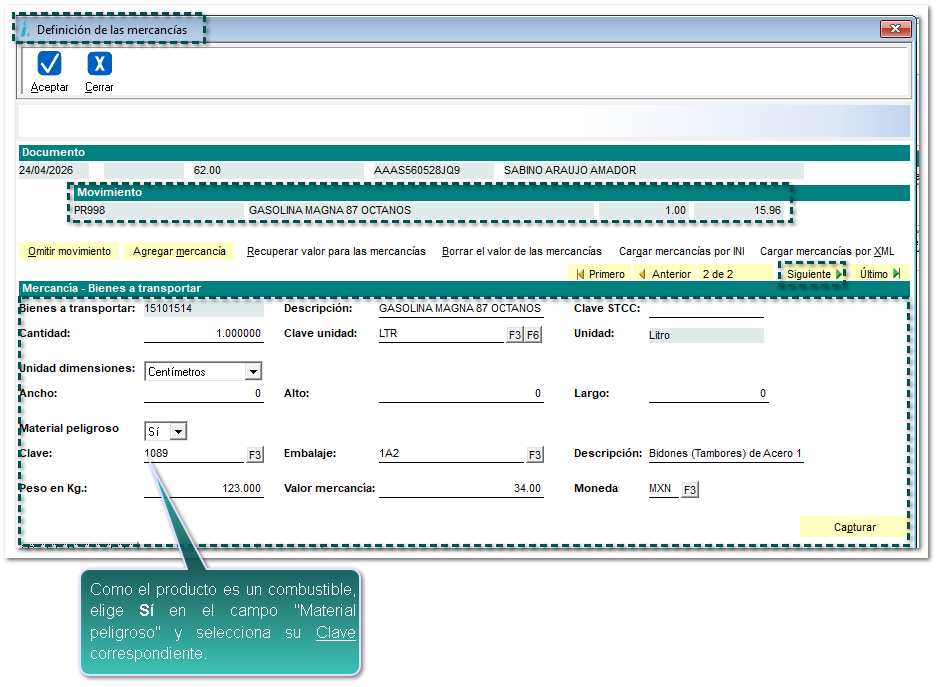Click the Alto input field
The image size is (937, 687).
coord(461,394)
